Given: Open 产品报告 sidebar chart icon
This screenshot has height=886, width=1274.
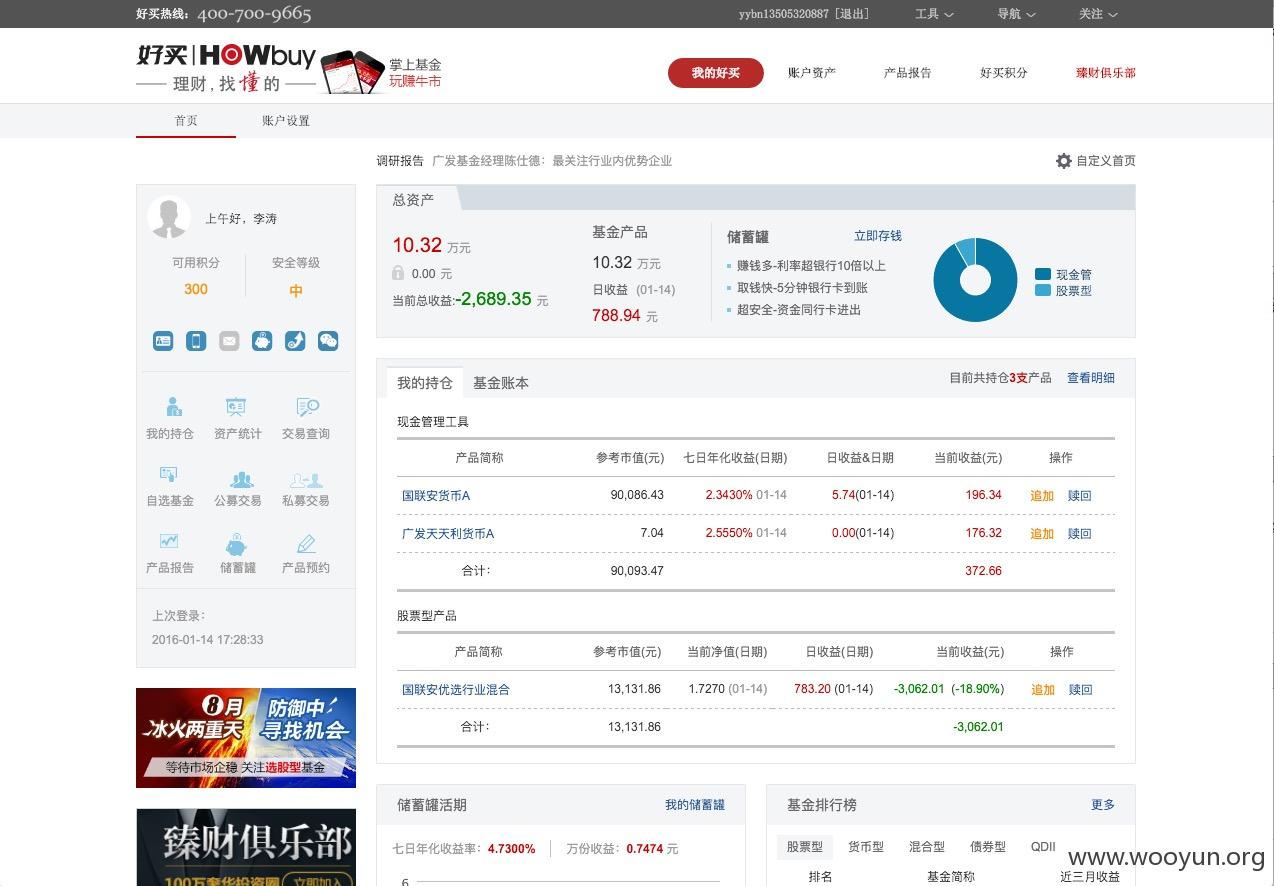Looking at the screenshot, I should tap(169, 541).
